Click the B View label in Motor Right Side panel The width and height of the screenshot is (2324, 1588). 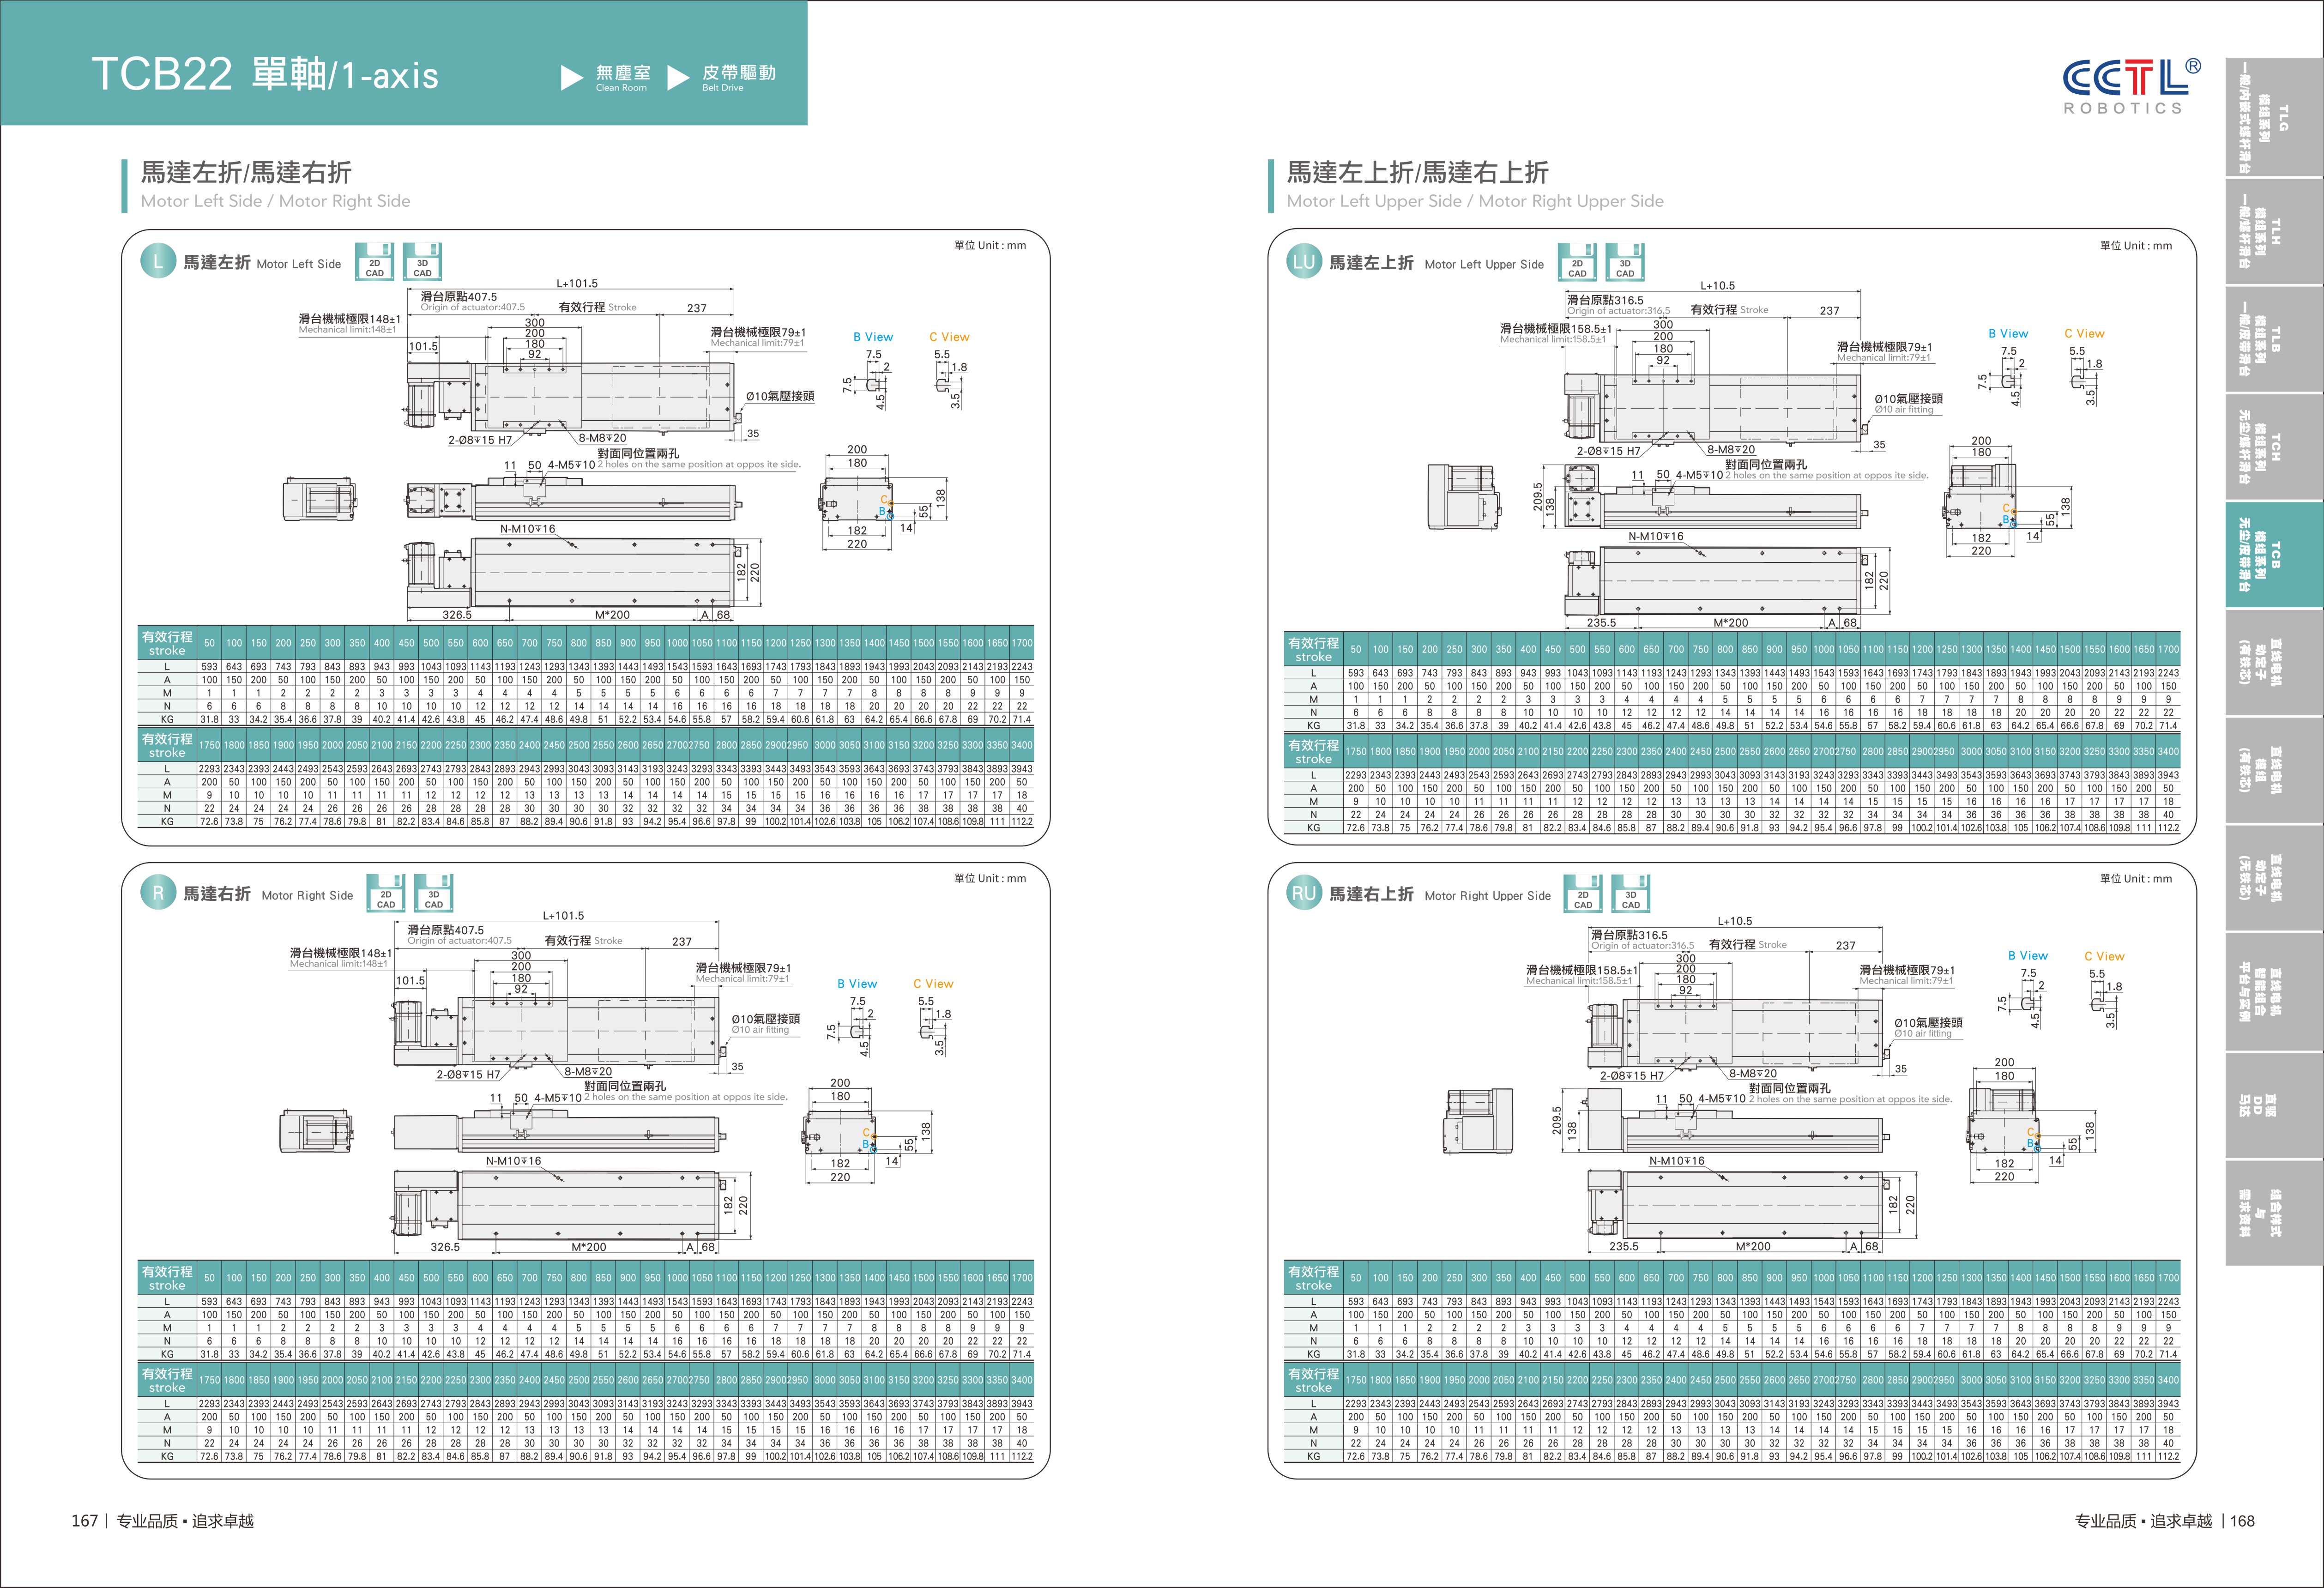click(x=857, y=984)
